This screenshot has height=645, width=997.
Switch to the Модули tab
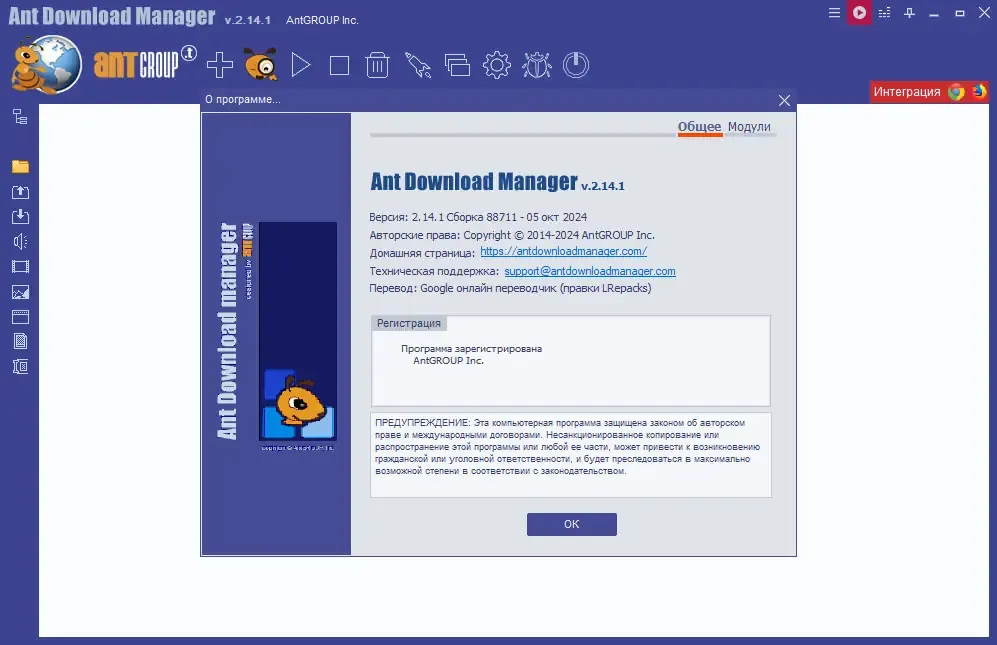coord(749,127)
